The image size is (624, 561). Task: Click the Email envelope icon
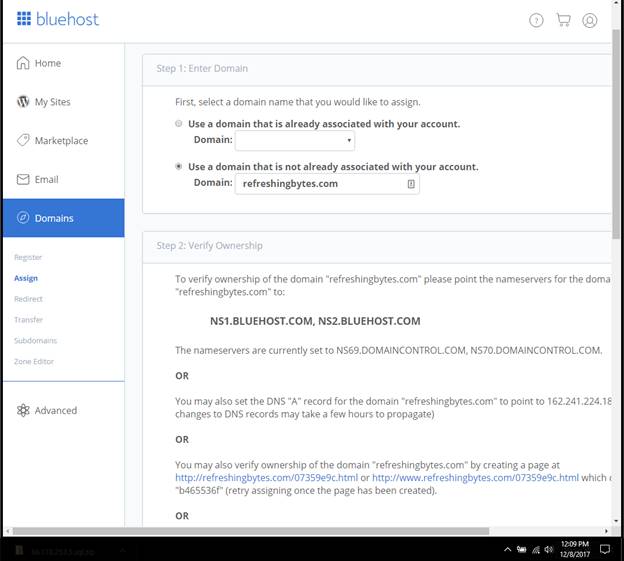[x=23, y=179]
